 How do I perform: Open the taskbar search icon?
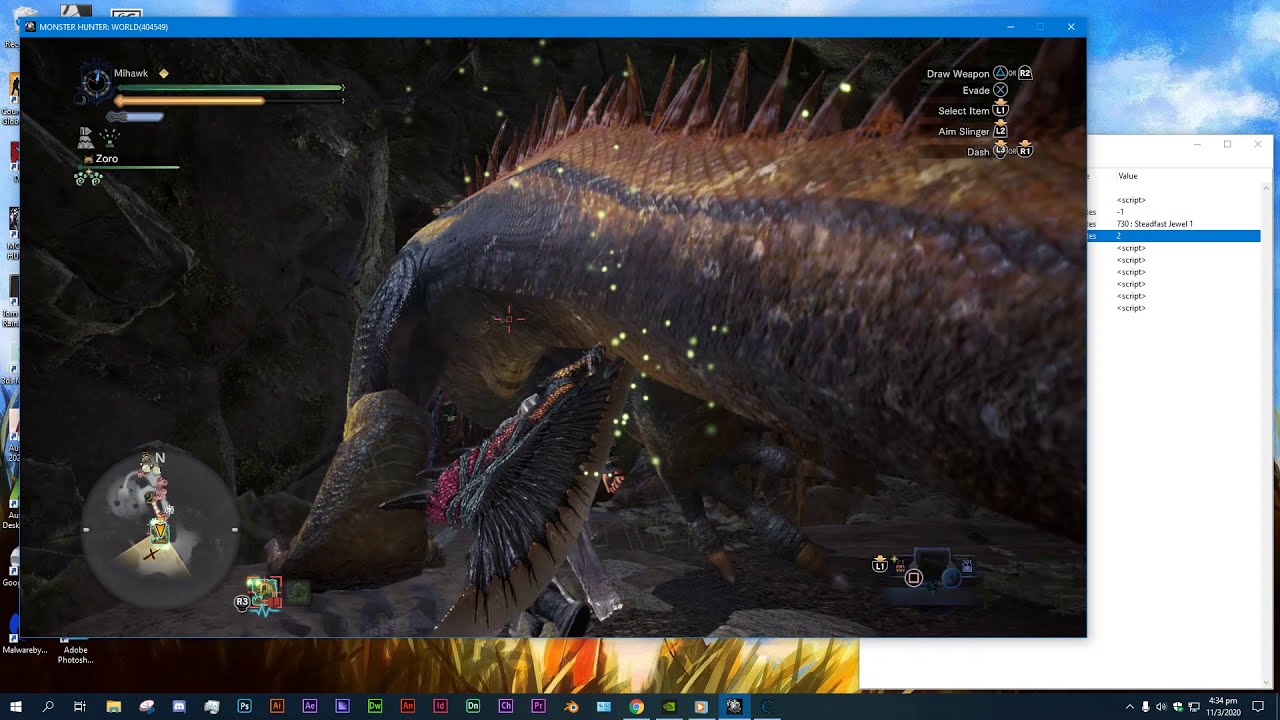tap(48, 706)
